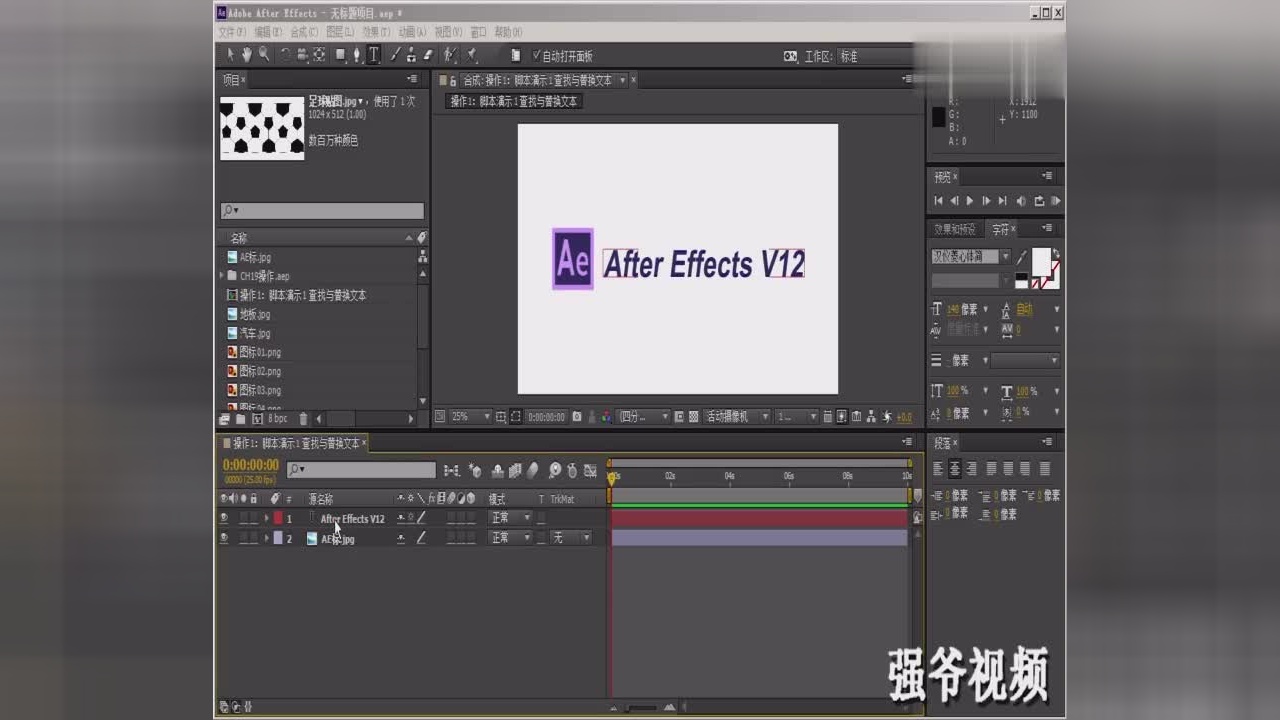The width and height of the screenshot is (1280, 720).
Task: Delete selected project item trash icon
Action: [305, 419]
